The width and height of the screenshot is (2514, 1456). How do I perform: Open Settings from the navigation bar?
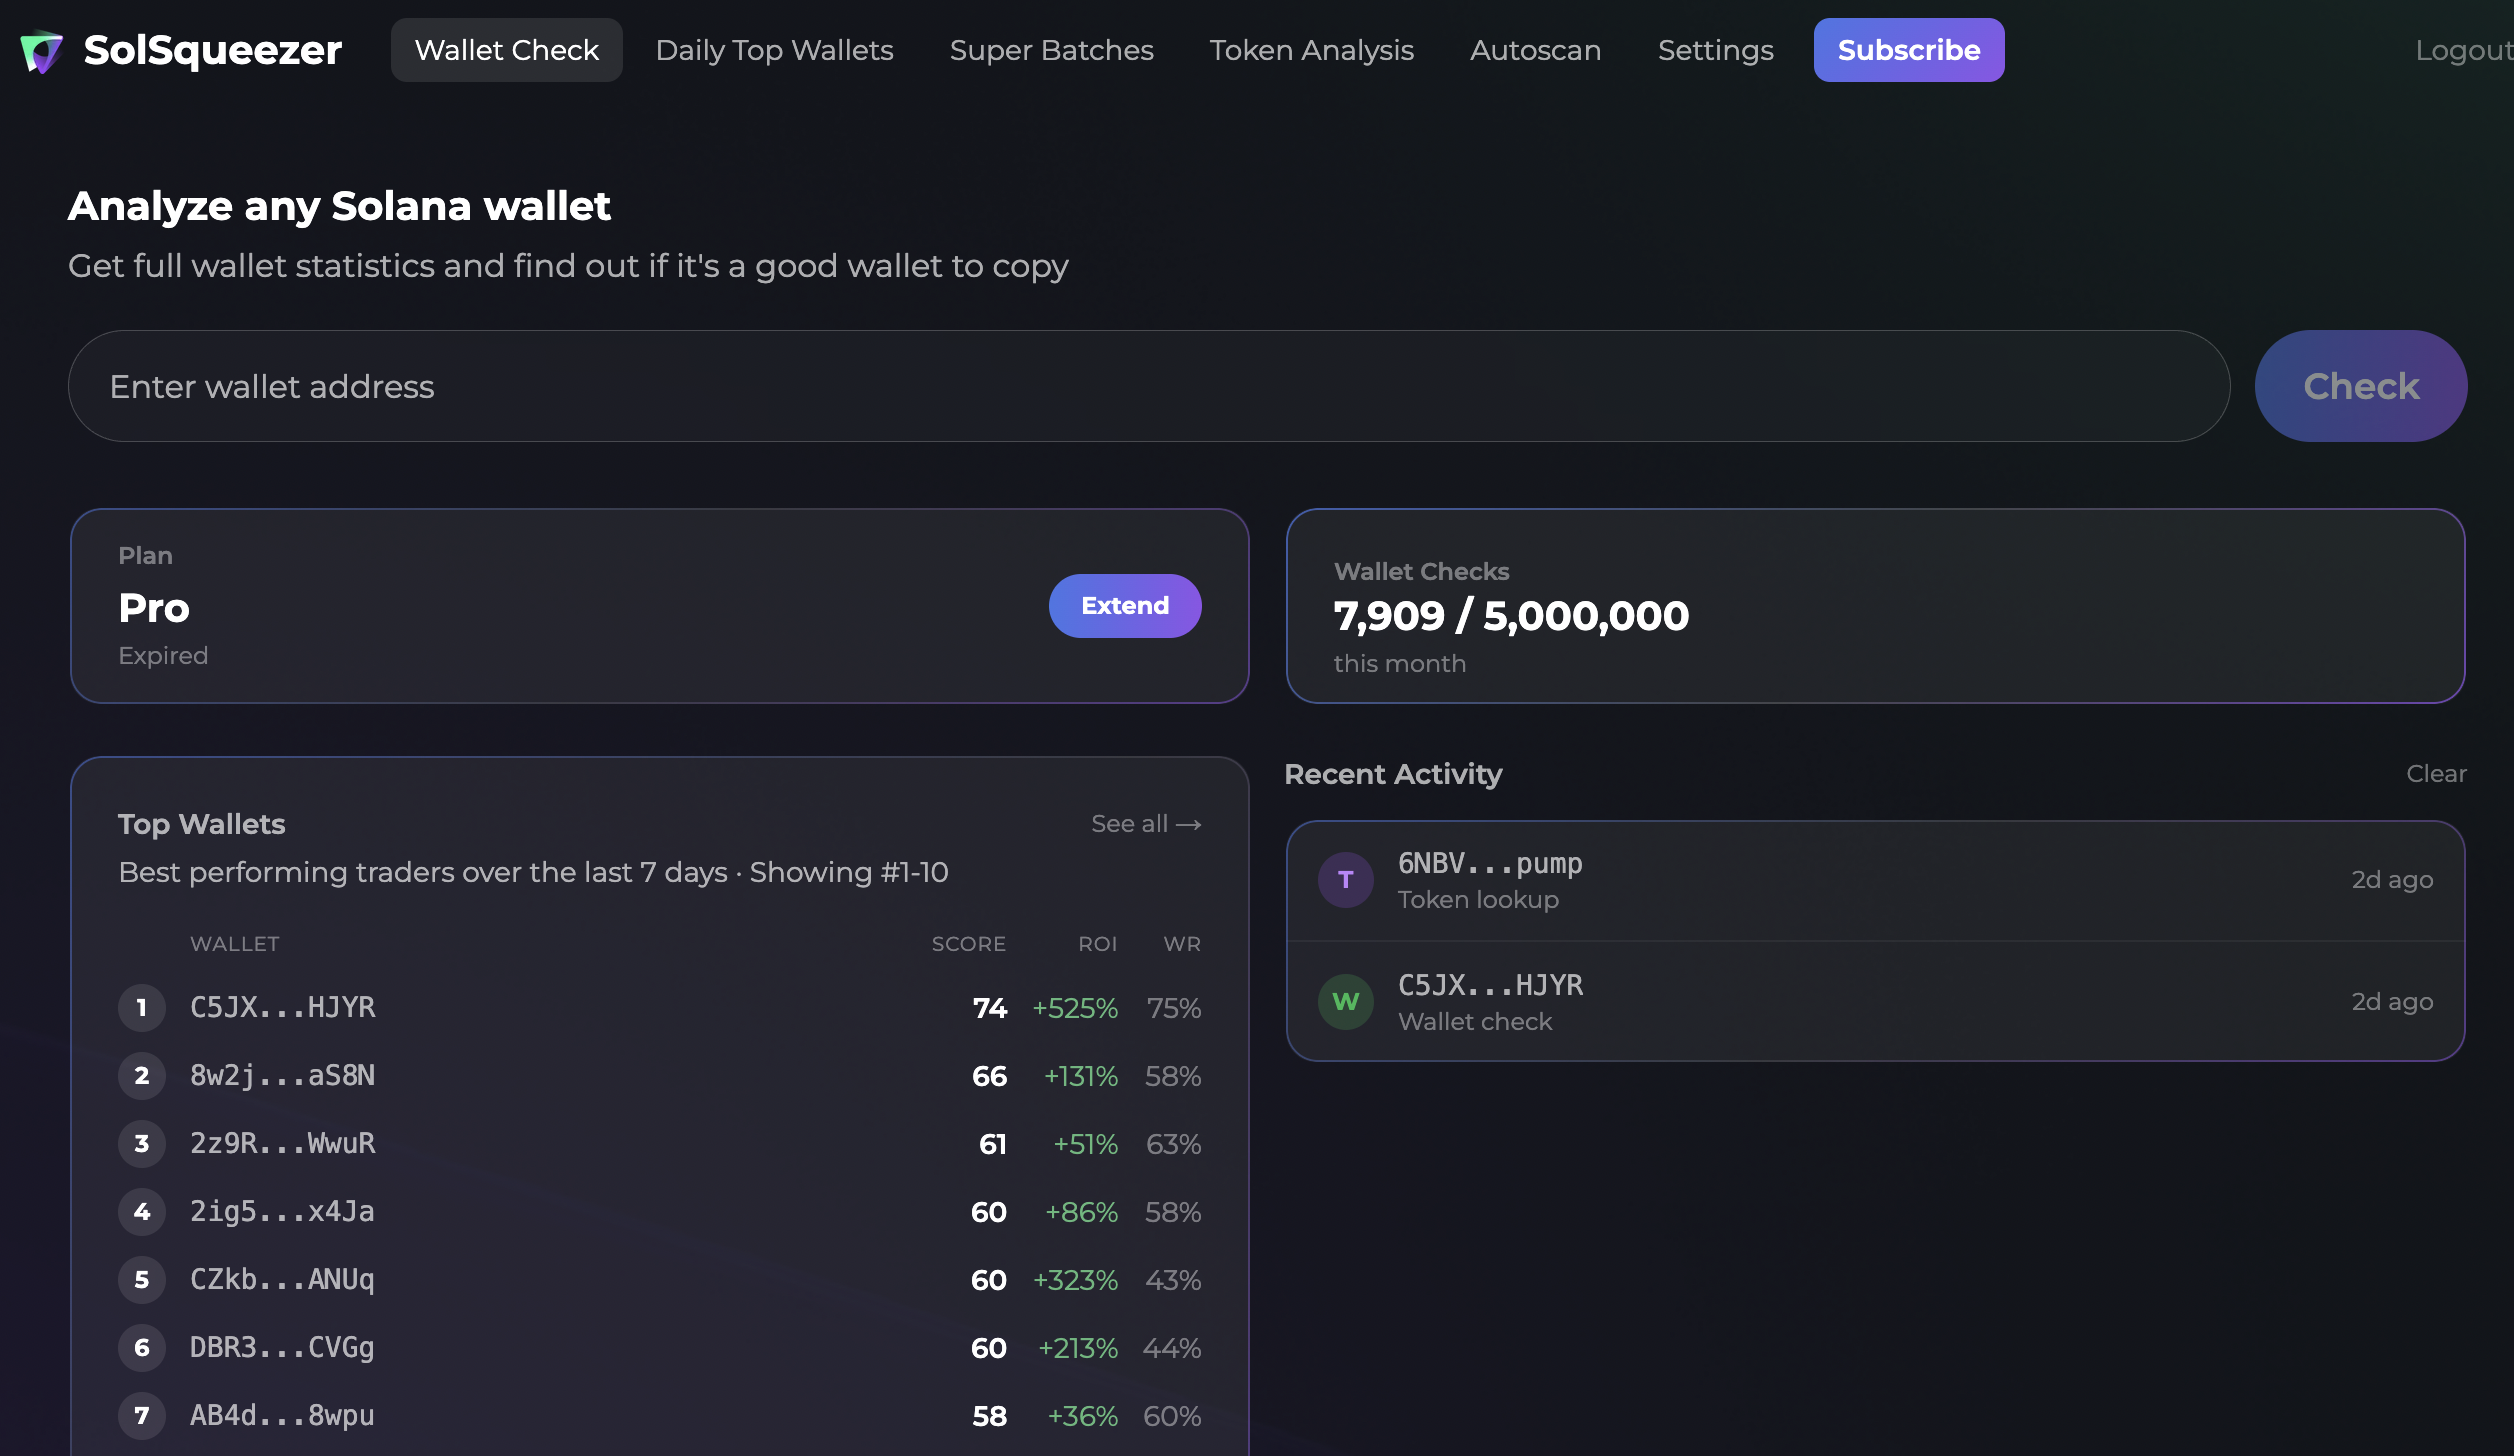point(1715,49)
